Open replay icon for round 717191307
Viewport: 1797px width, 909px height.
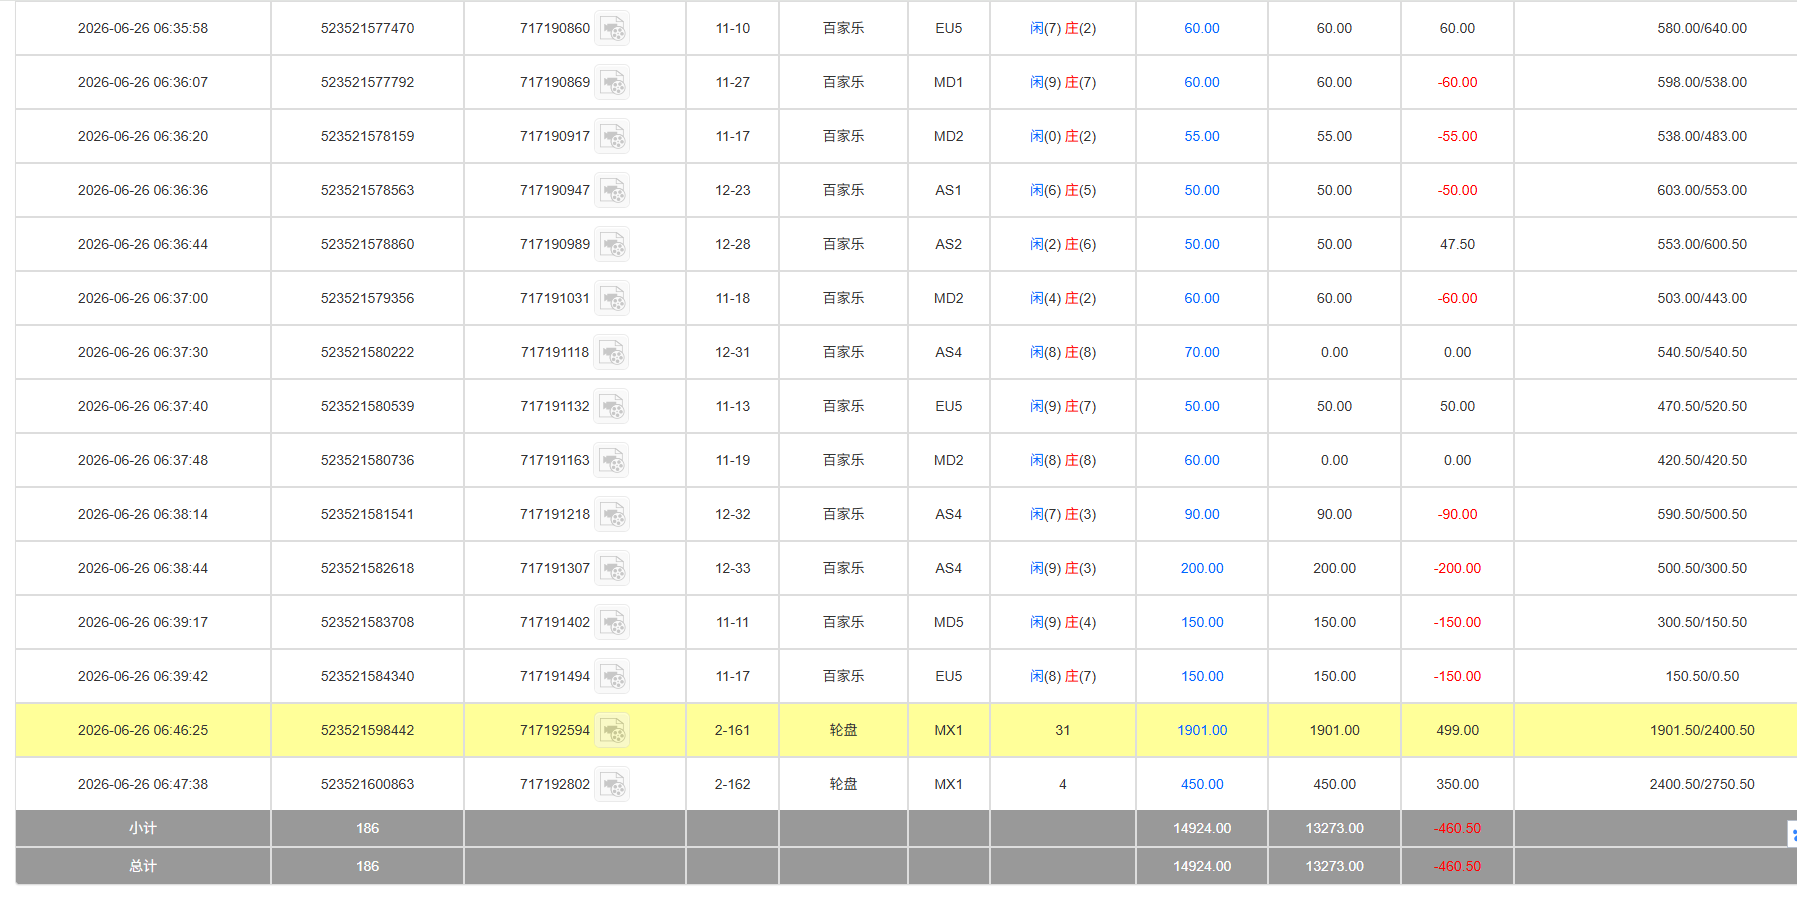612,568
